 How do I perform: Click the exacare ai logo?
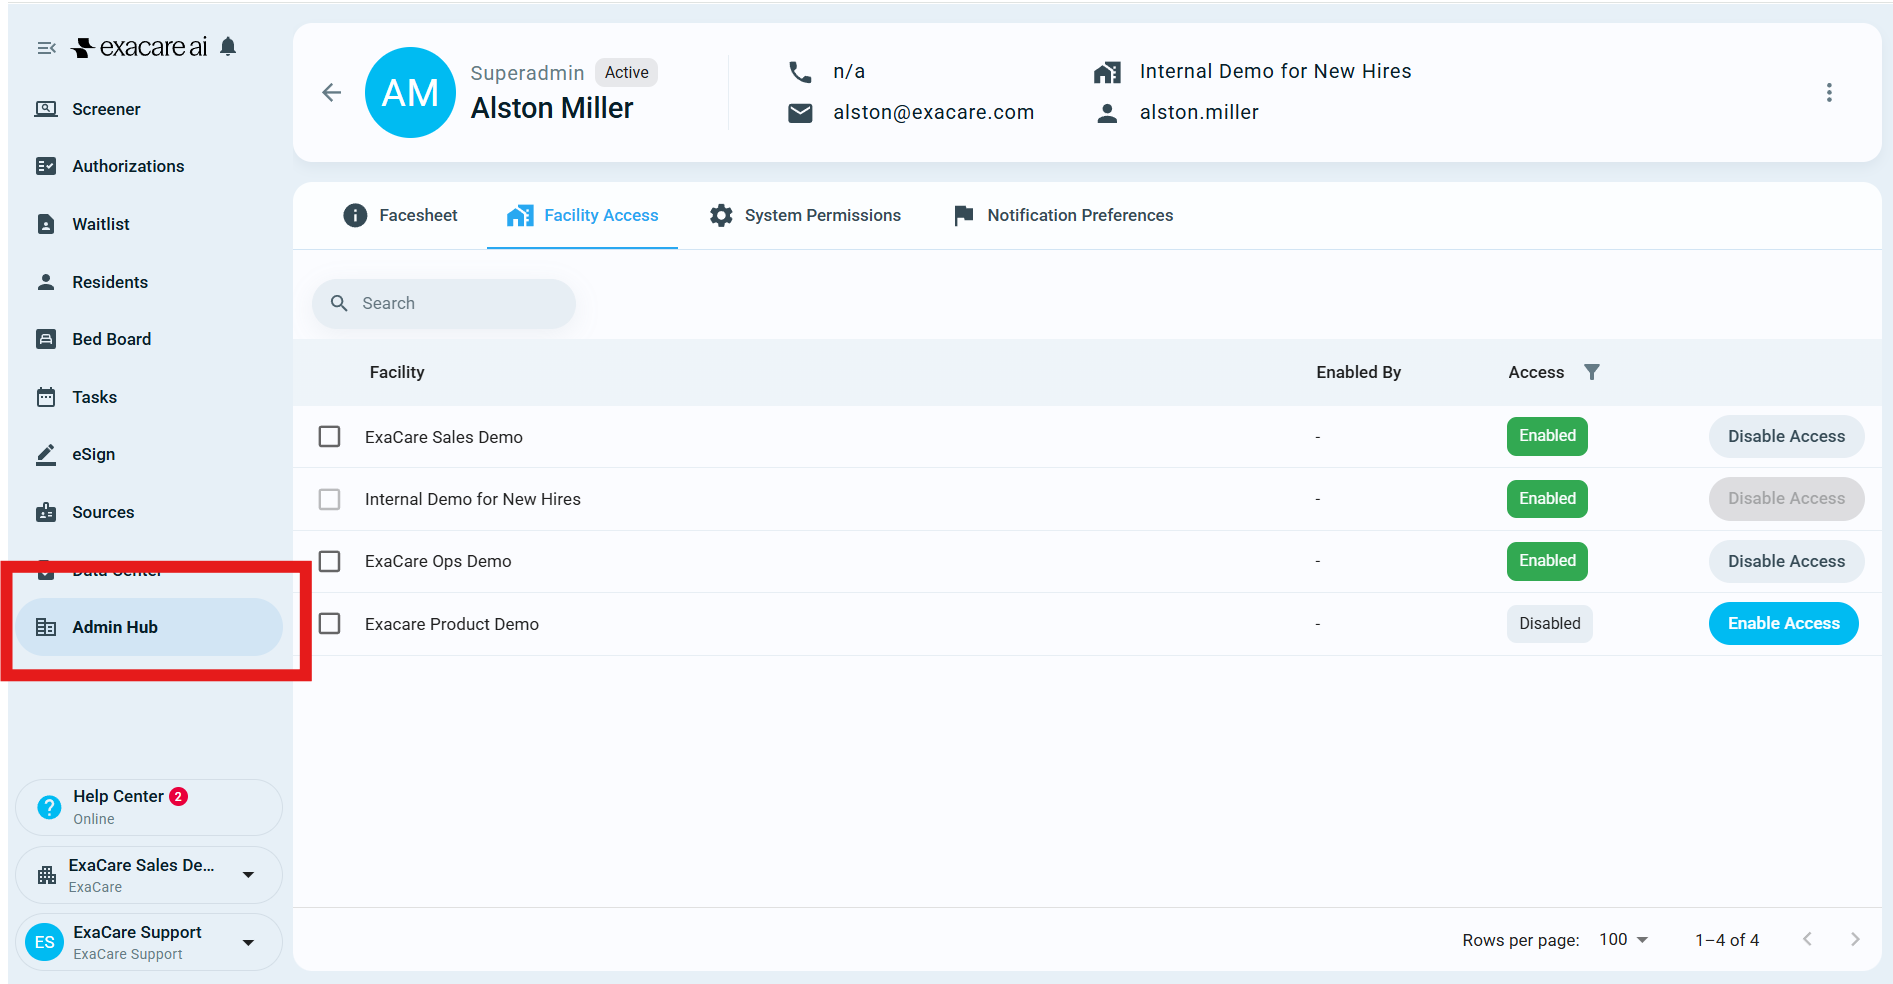click(x=140, y=47)
